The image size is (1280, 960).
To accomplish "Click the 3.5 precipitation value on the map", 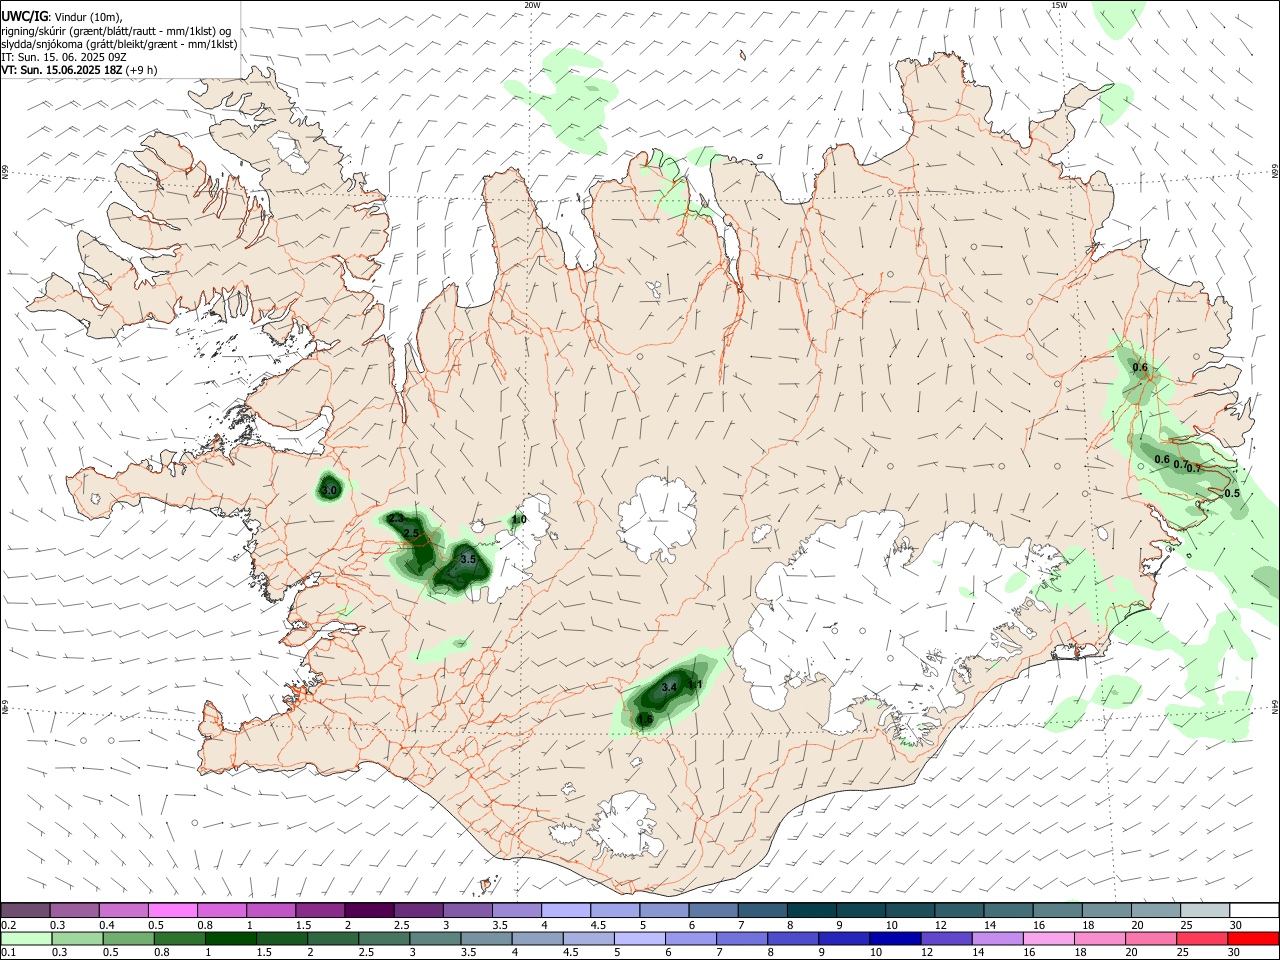I will [468, 560].
